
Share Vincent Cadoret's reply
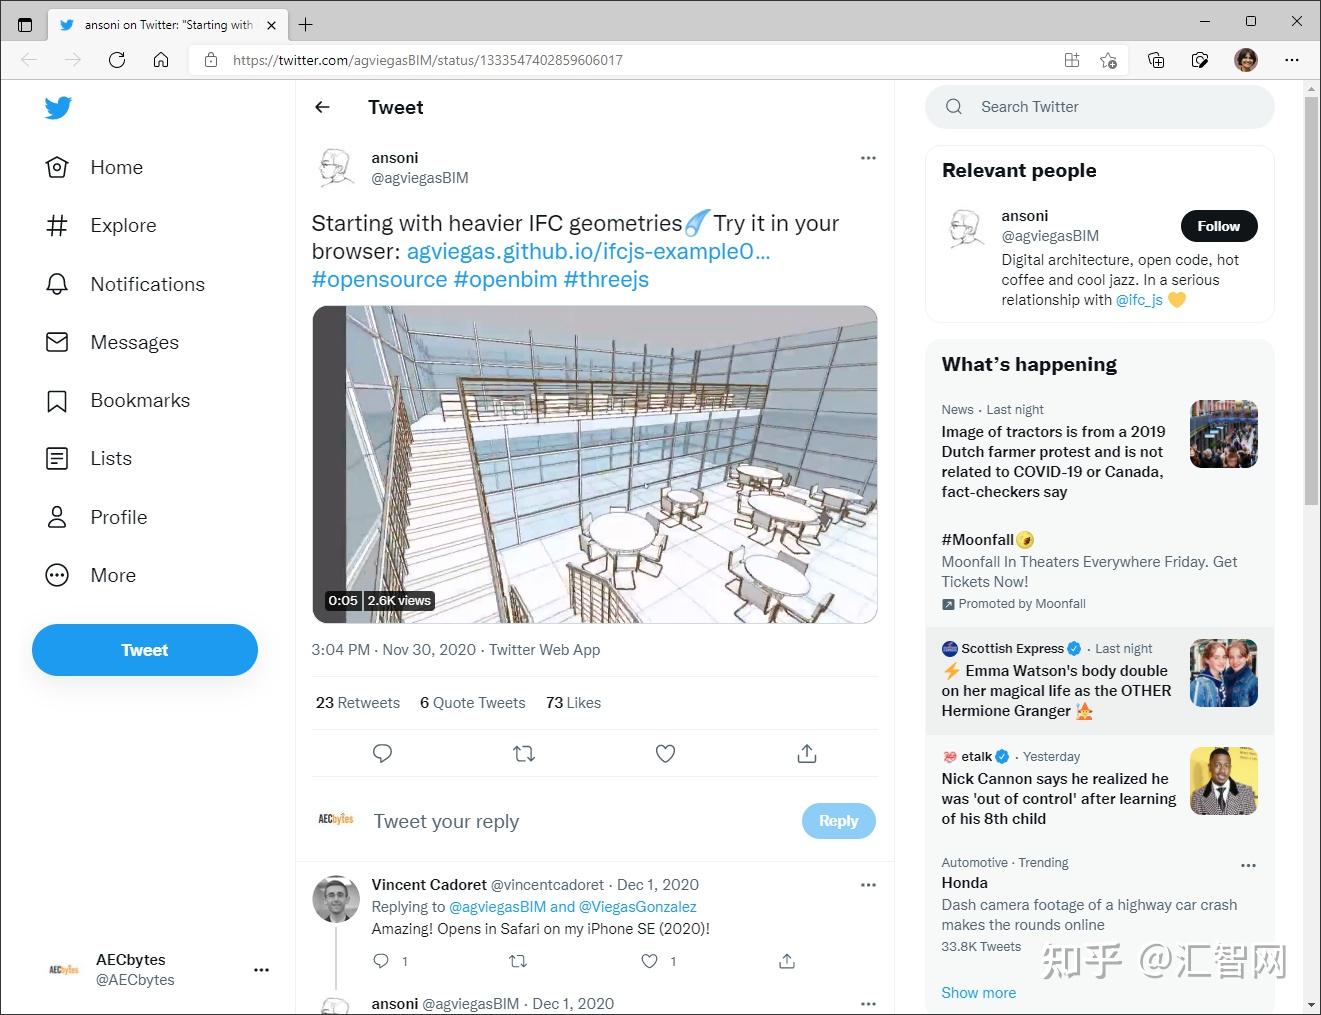click(x=787, y=961)
